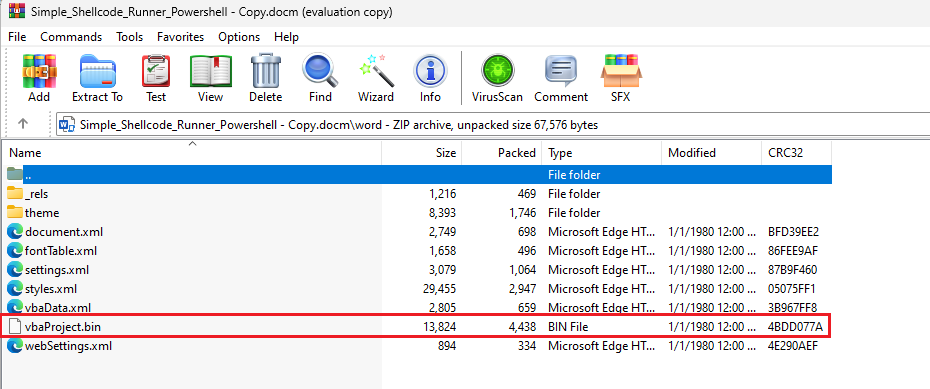Image resolution: width=930 pixels, height=389 pixels.
Task: Open the Favorites menu
Action: [180, 37]
